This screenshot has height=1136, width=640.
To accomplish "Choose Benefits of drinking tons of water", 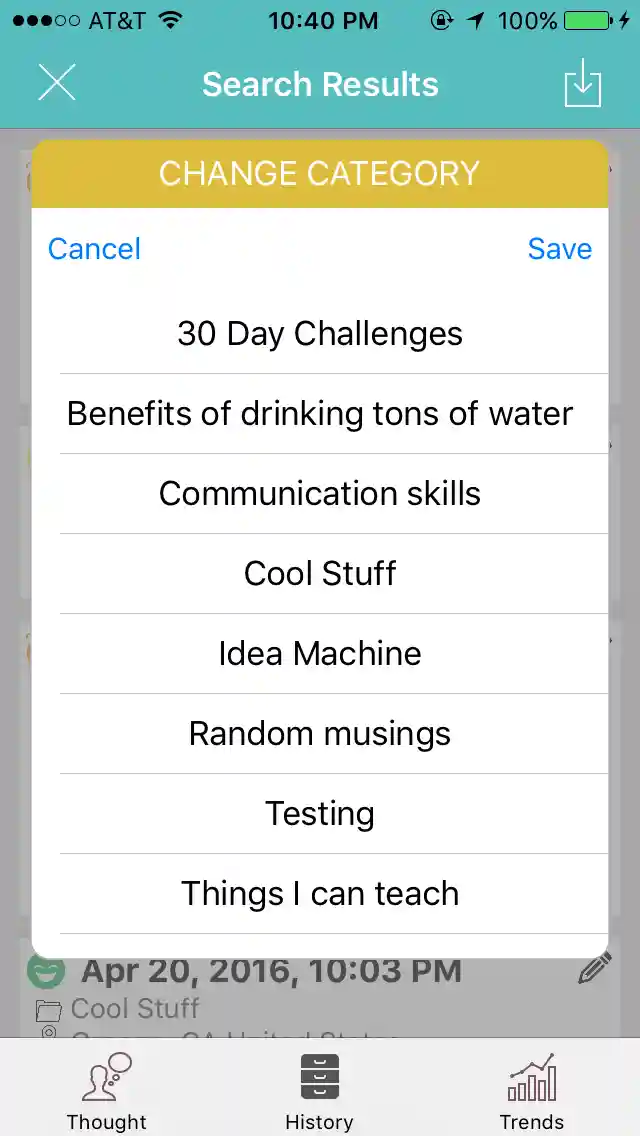I will [x=320, y=414].
